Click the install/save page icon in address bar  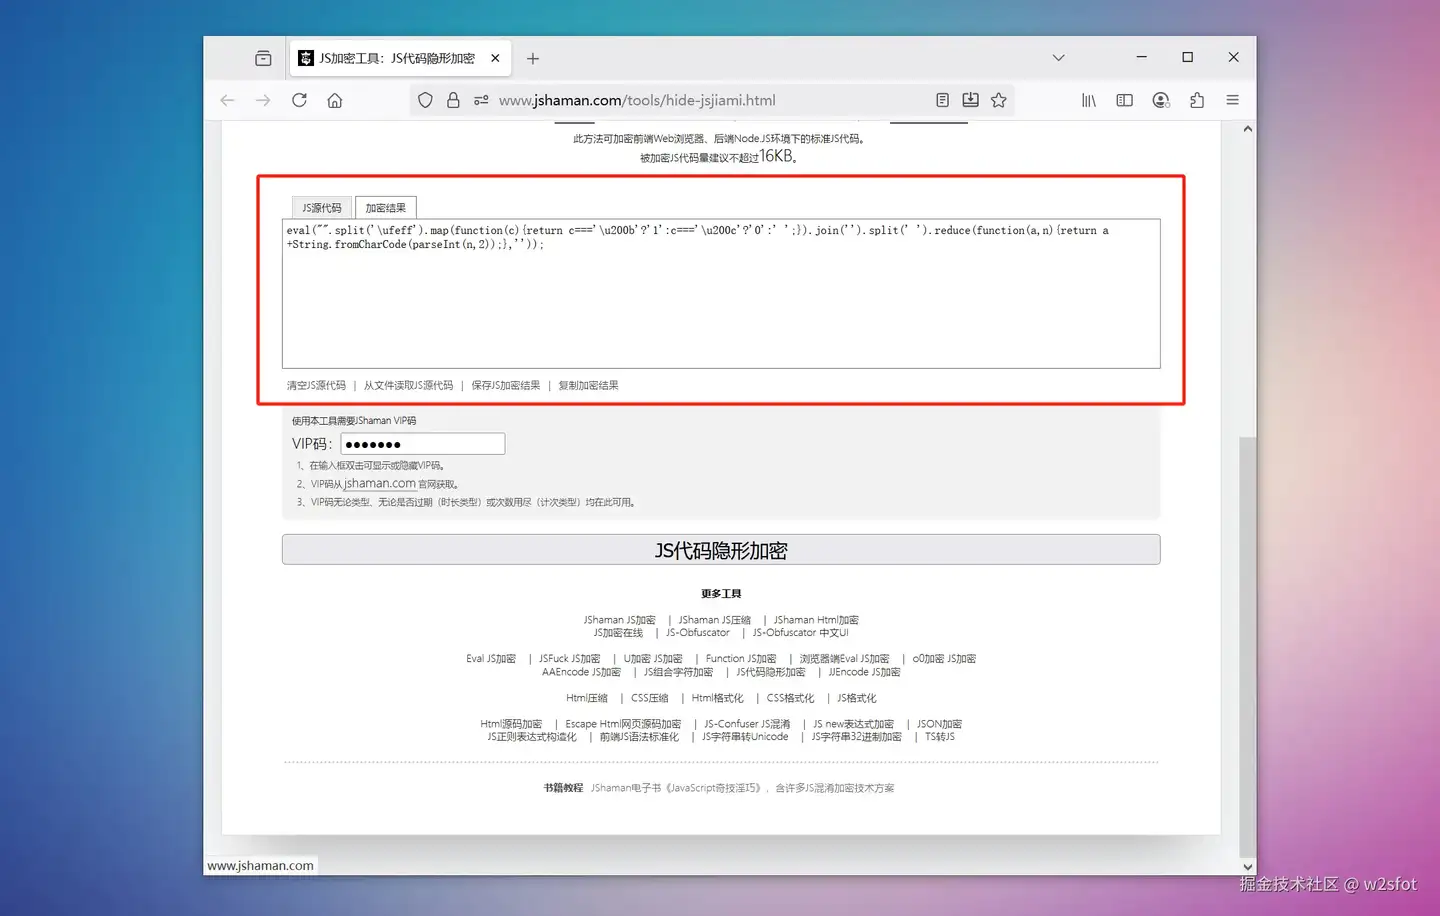970,100
